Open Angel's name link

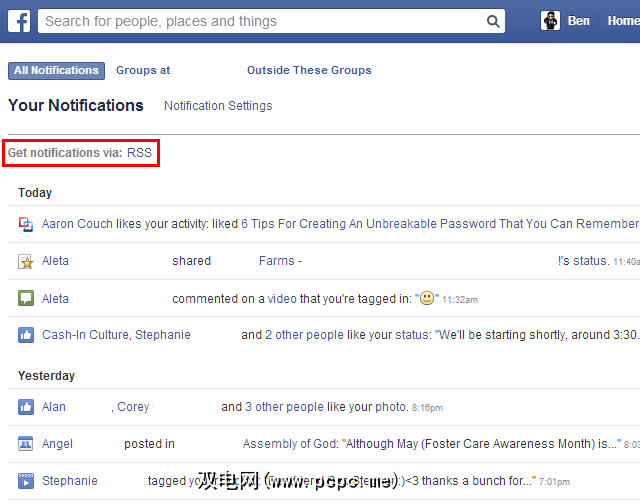click(x=57, y=444)
